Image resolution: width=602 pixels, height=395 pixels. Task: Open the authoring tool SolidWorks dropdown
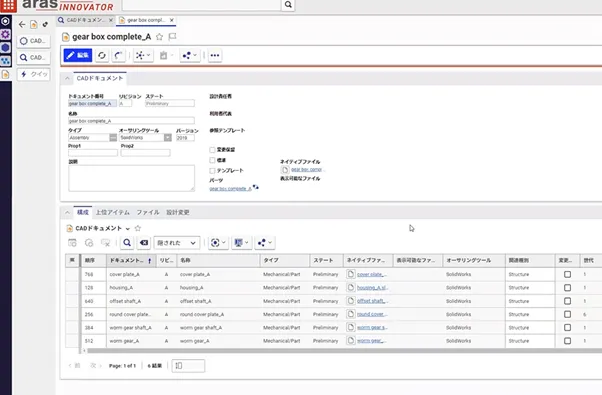coord(168,137)
